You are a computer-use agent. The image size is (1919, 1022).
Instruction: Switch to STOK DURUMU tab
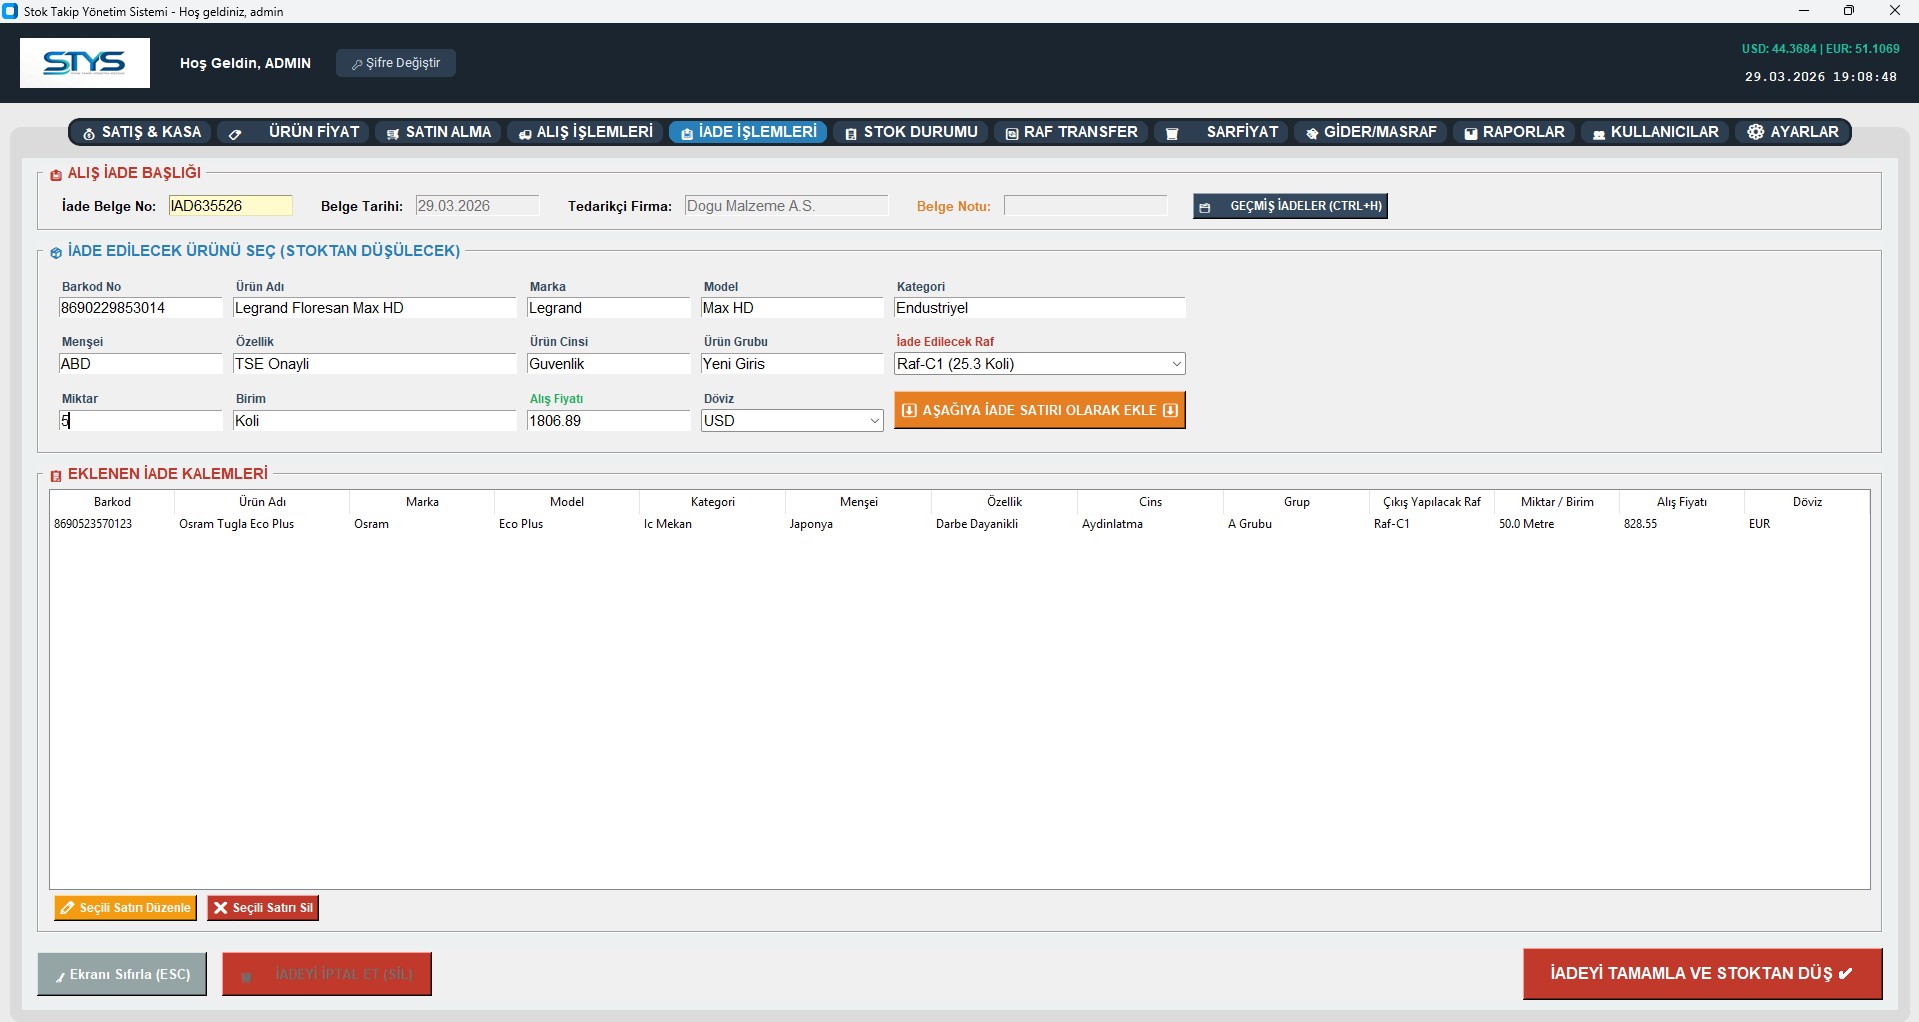pos(910,132)
